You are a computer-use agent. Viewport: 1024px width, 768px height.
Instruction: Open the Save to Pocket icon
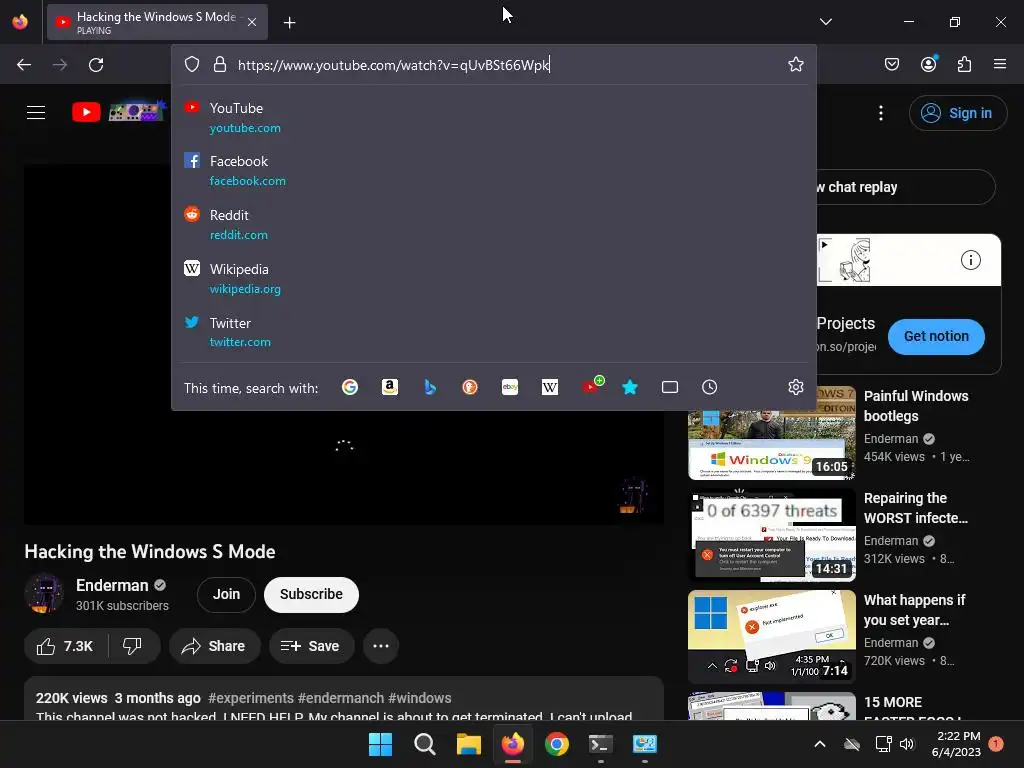891,65
